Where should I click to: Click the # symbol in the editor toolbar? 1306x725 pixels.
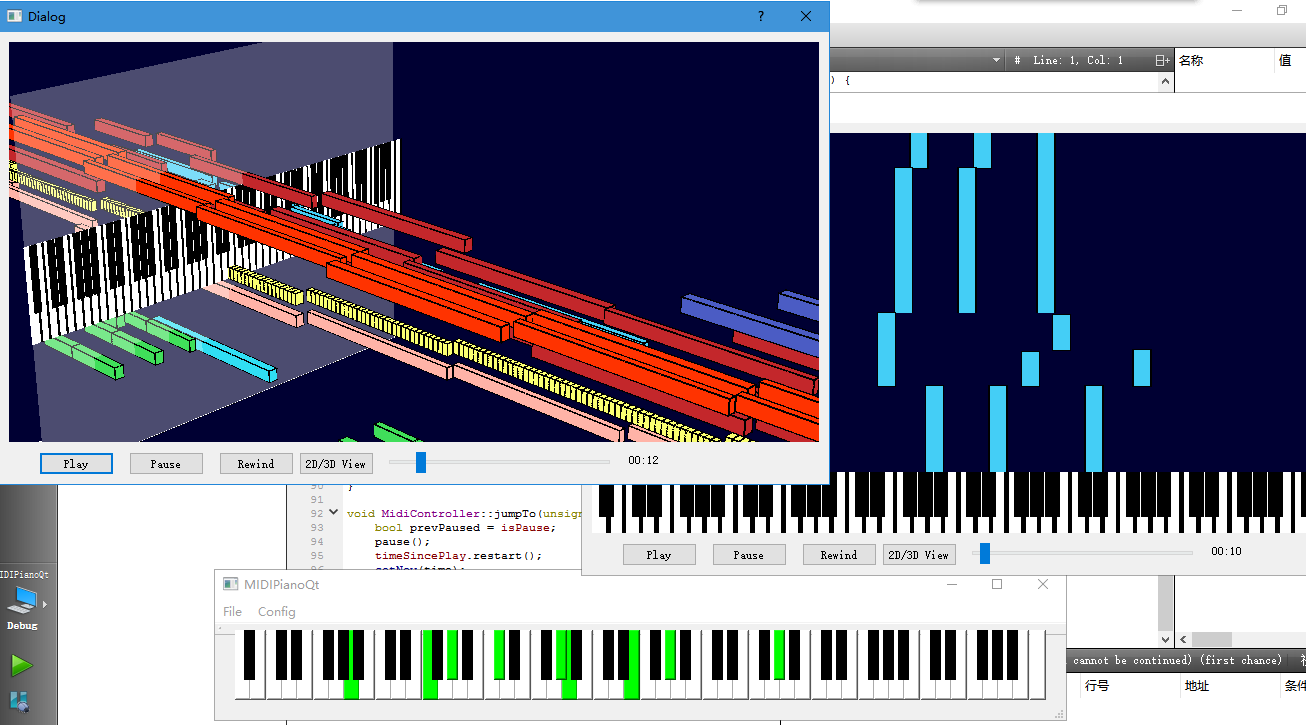click(x=1016, y=60)
